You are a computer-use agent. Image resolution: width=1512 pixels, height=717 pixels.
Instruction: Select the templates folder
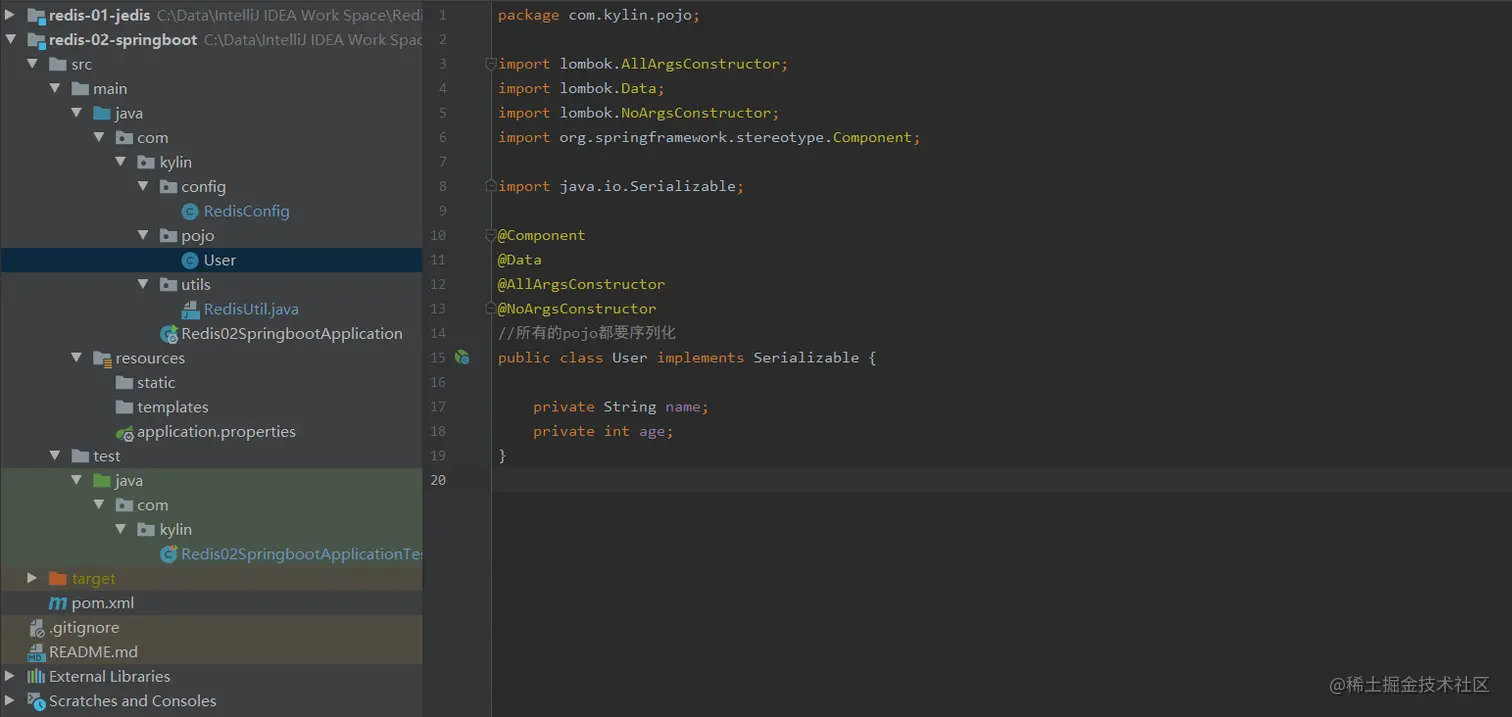point(173,407)
